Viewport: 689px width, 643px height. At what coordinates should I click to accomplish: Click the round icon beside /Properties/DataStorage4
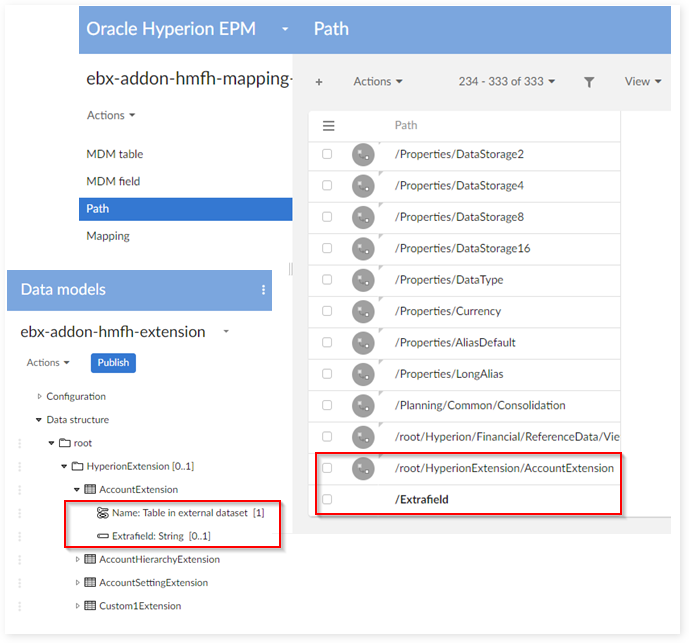(363, 186)
